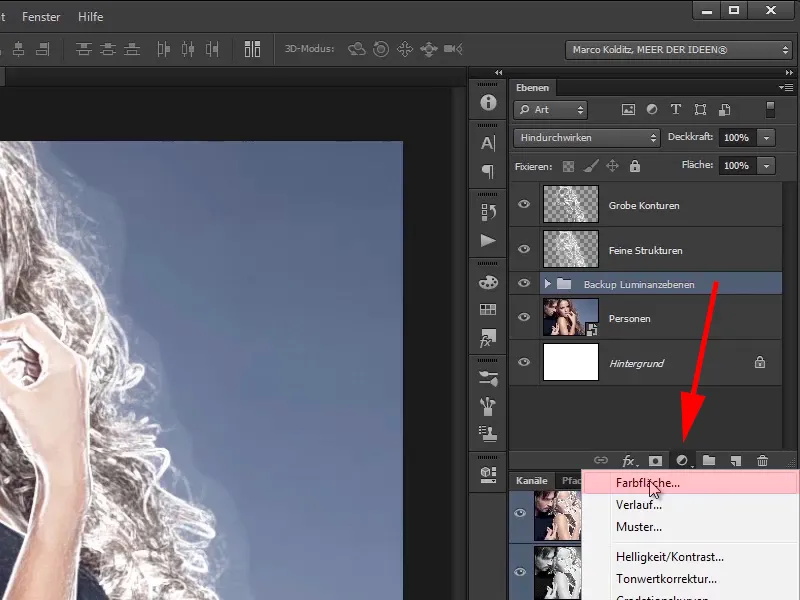Toggle layer filtering switch
This screenshot has width=800, height=600.
click(770, 109)
